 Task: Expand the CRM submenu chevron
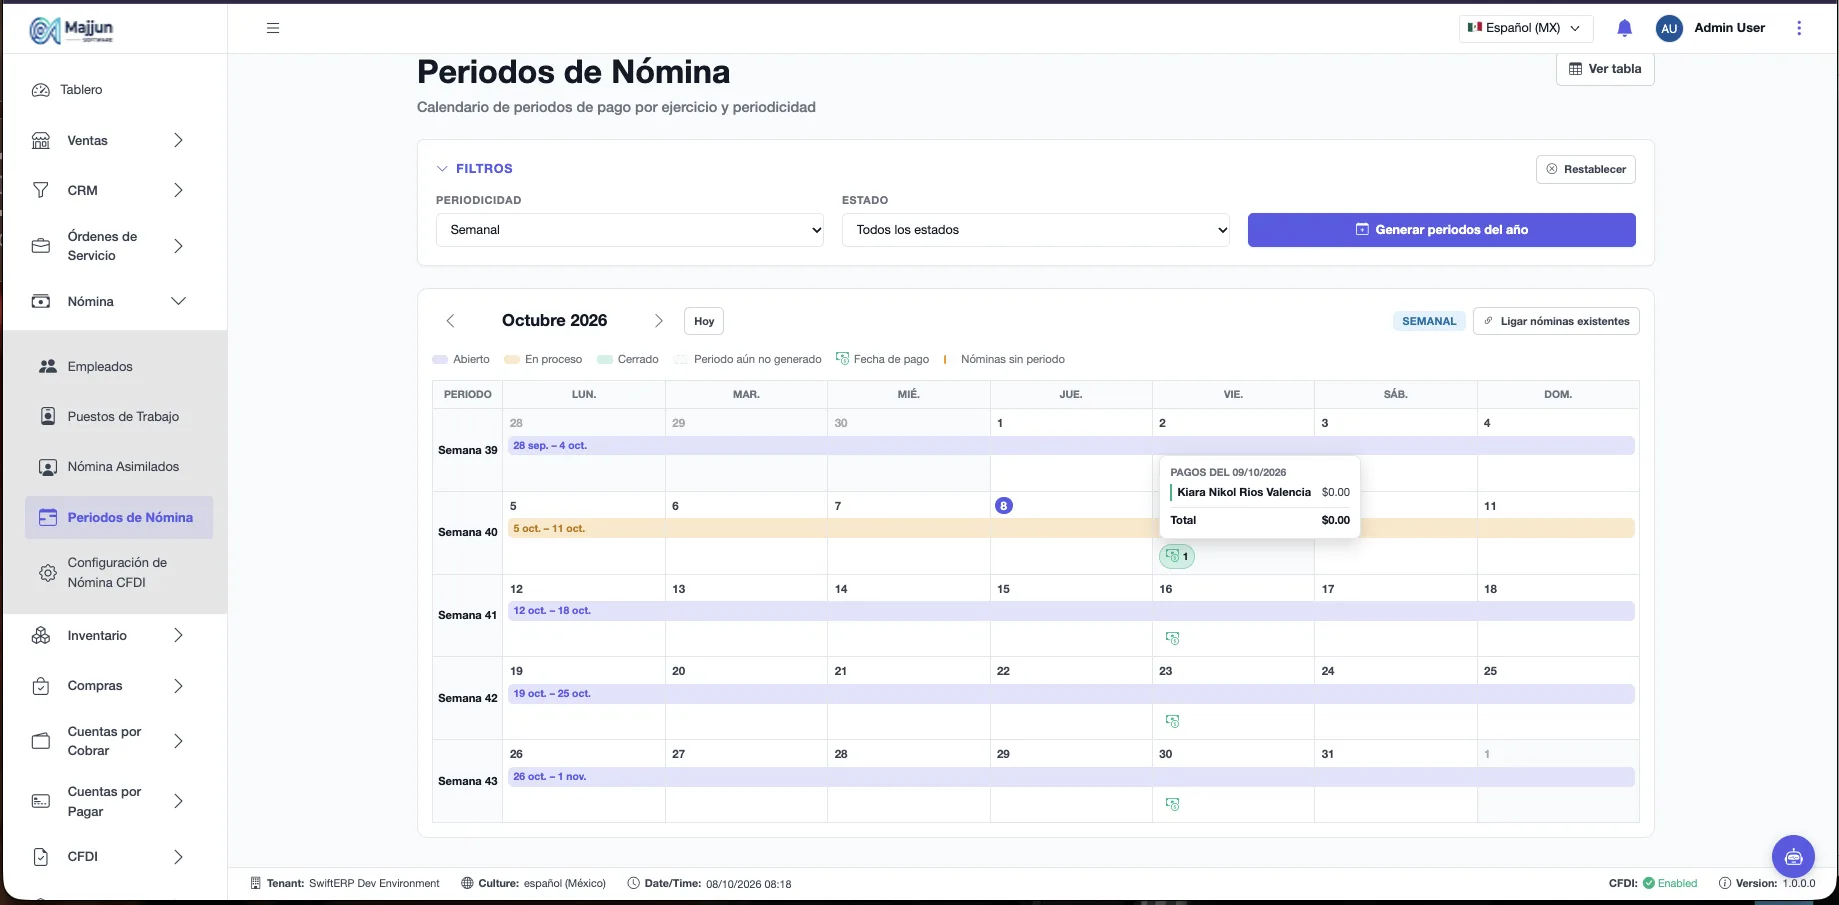tap(178, 190)
